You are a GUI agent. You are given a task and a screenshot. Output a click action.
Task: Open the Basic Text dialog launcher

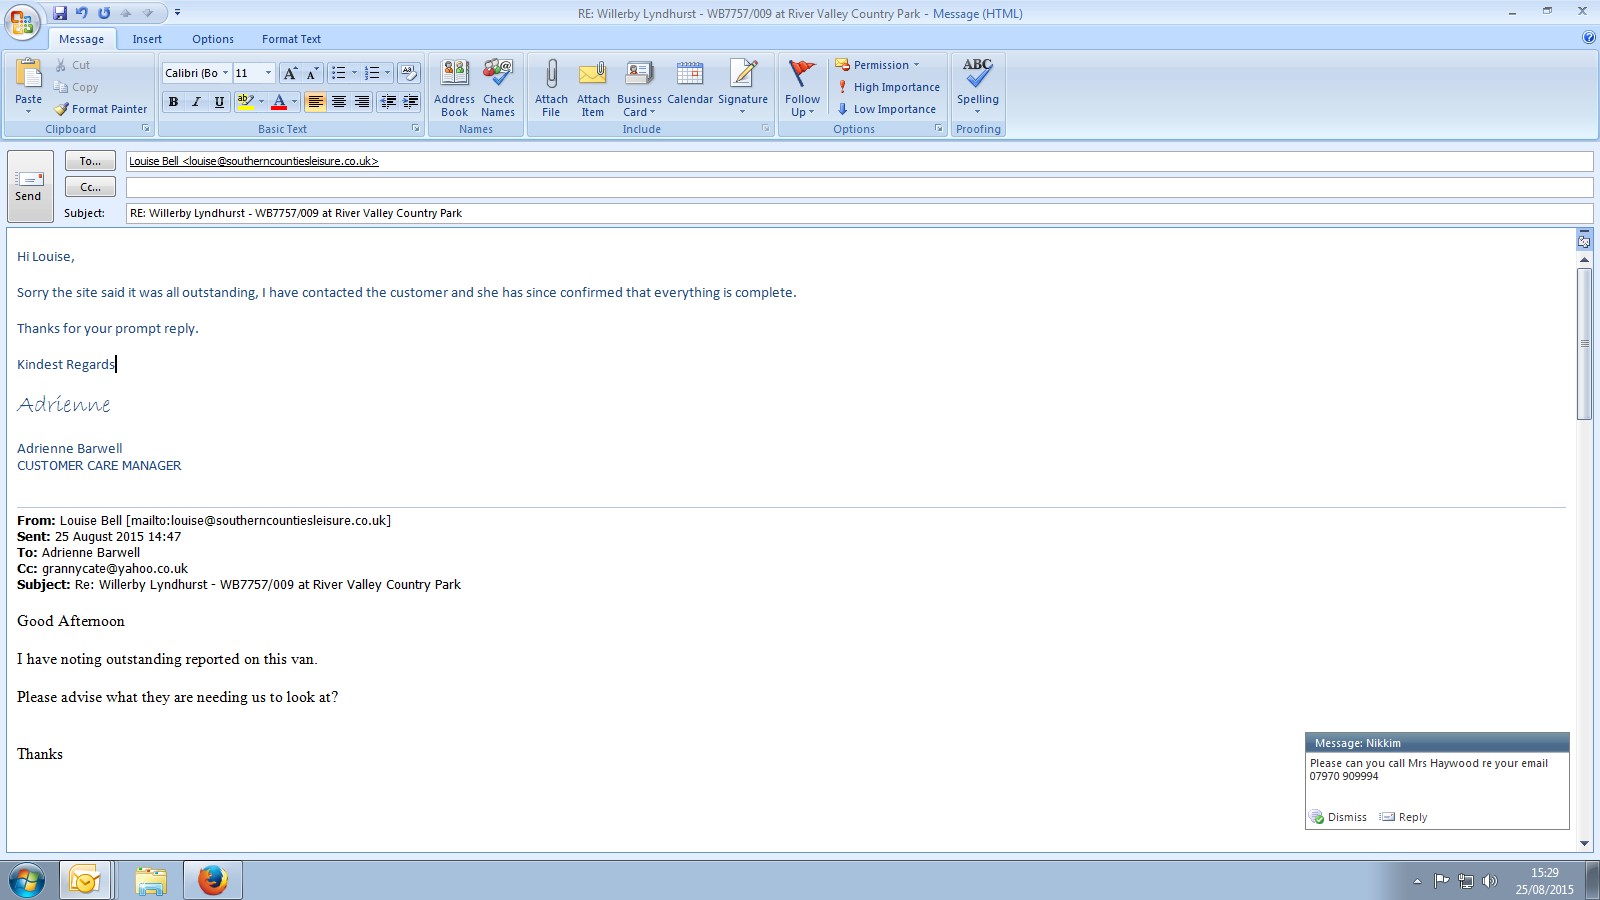point(415,129)
